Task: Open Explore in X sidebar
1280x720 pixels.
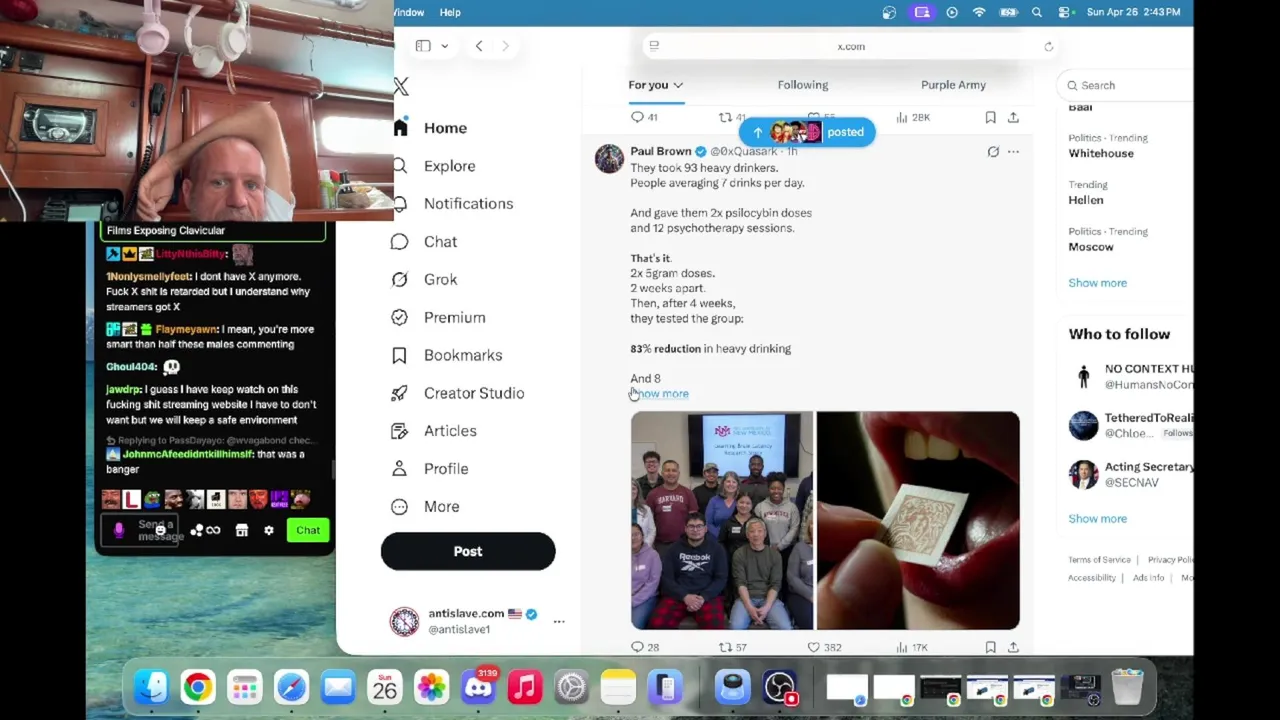Action: (x=436, y=166)
